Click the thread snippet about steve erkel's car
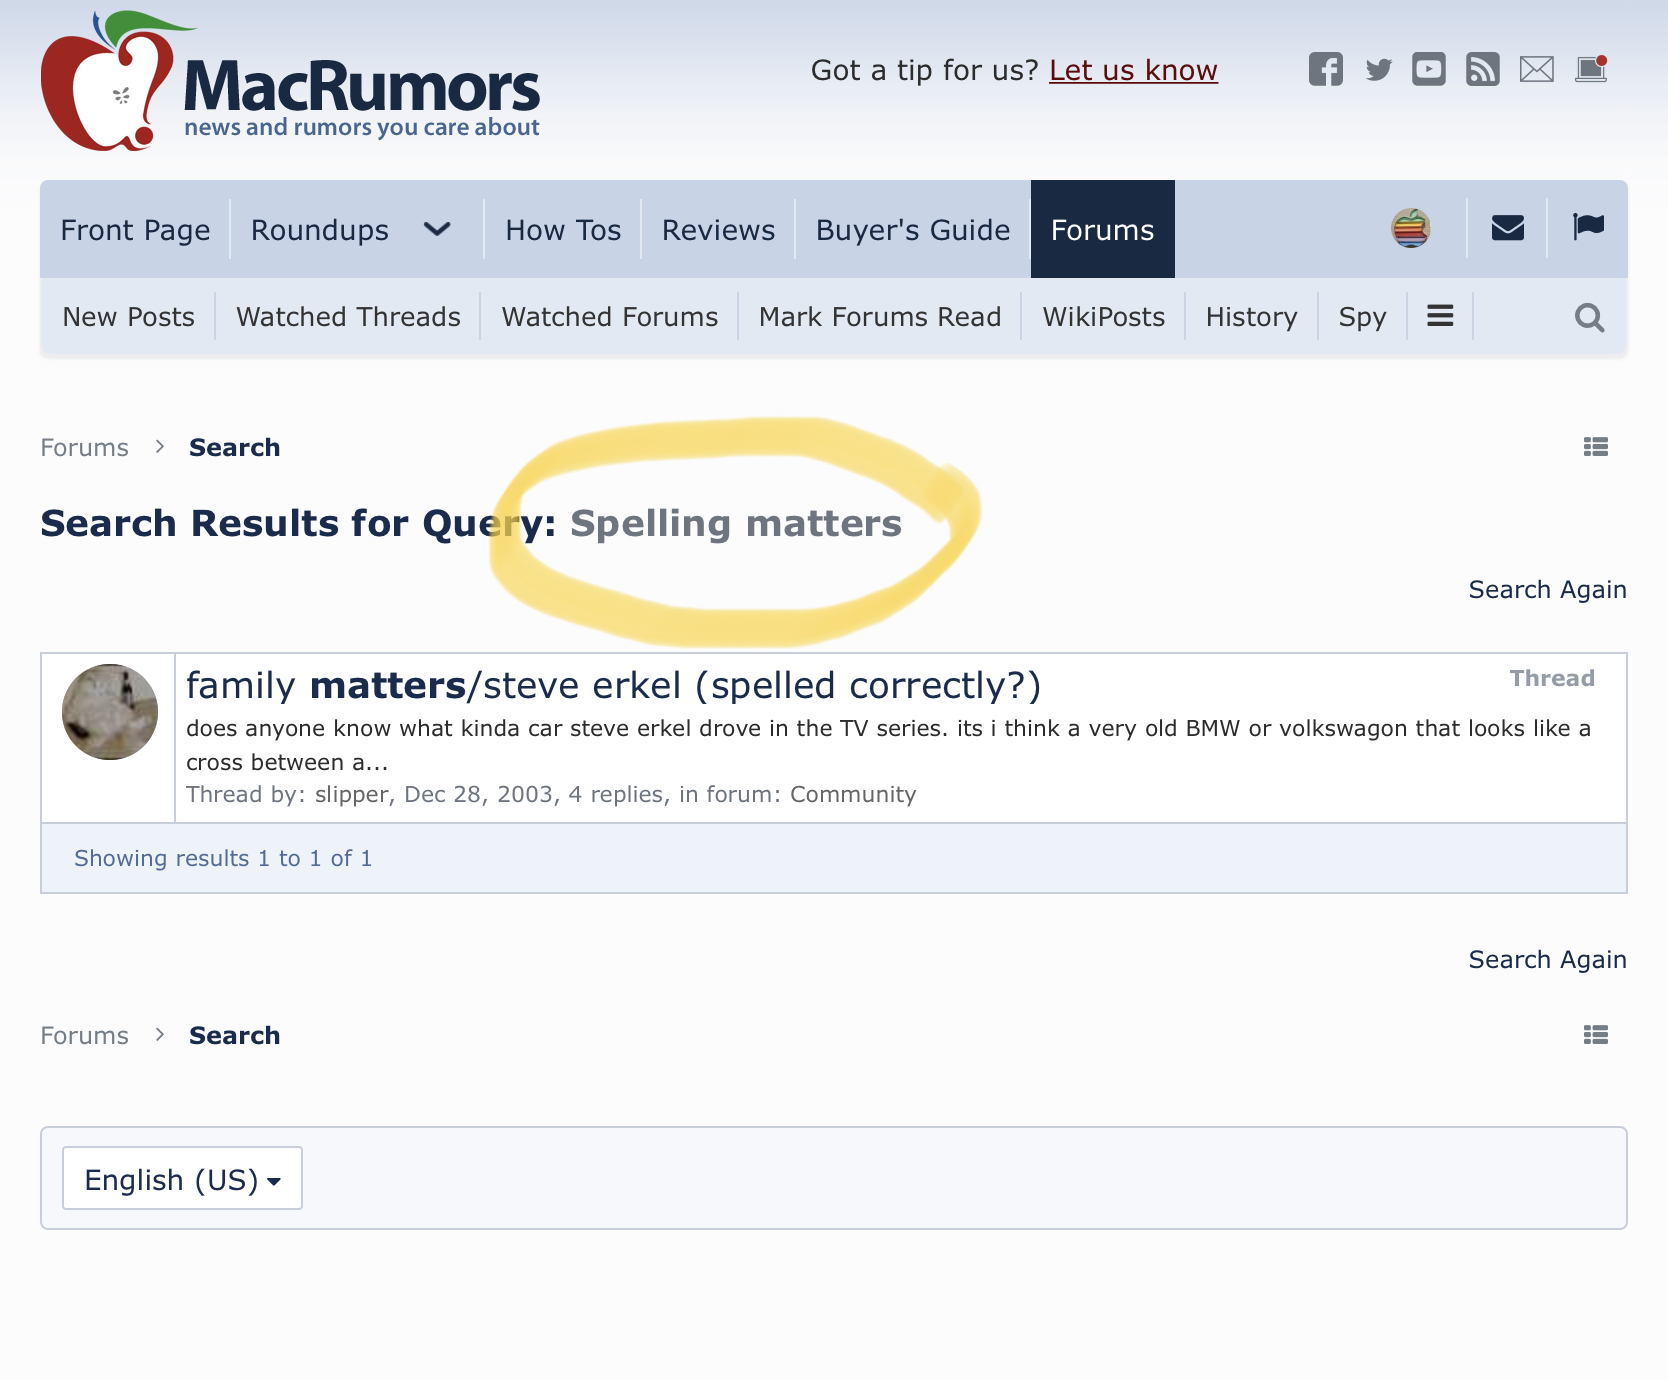 click(x=888, y=745)
